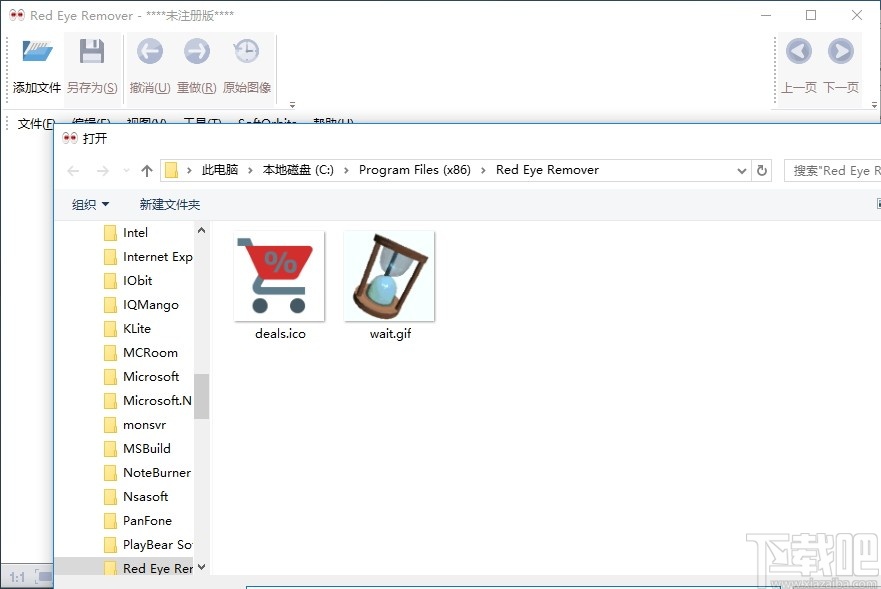Image resolution: width=881 pixels, height=589 pixels.
Task: Open the File (文件) menu
Action: coord(35,124)
